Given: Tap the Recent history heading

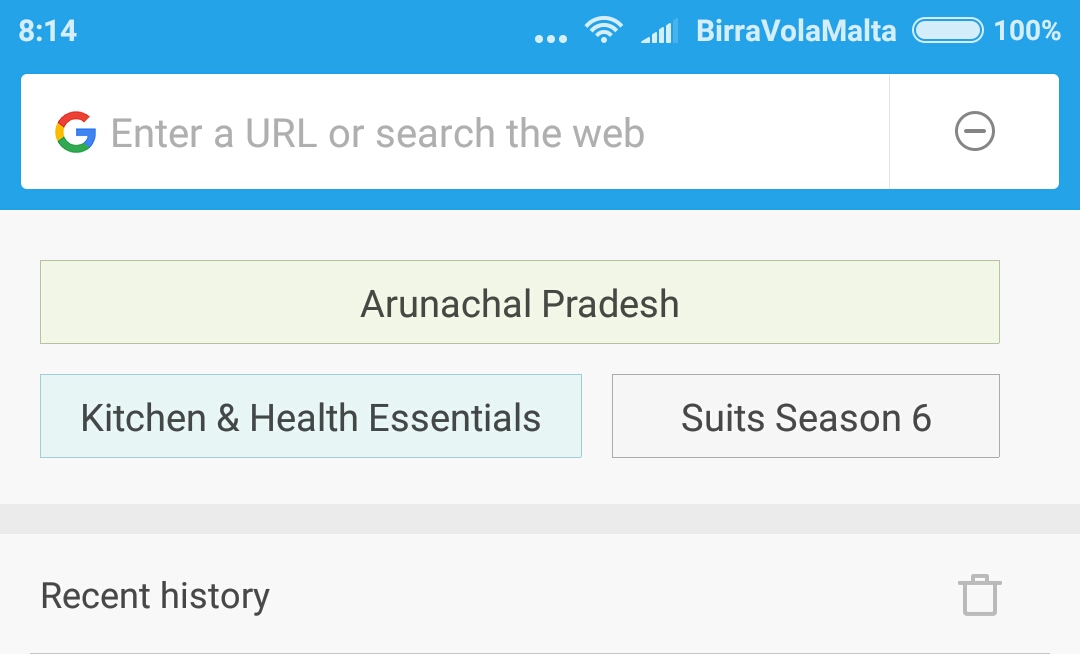Looking at the screenshot, I should [155, 595].
